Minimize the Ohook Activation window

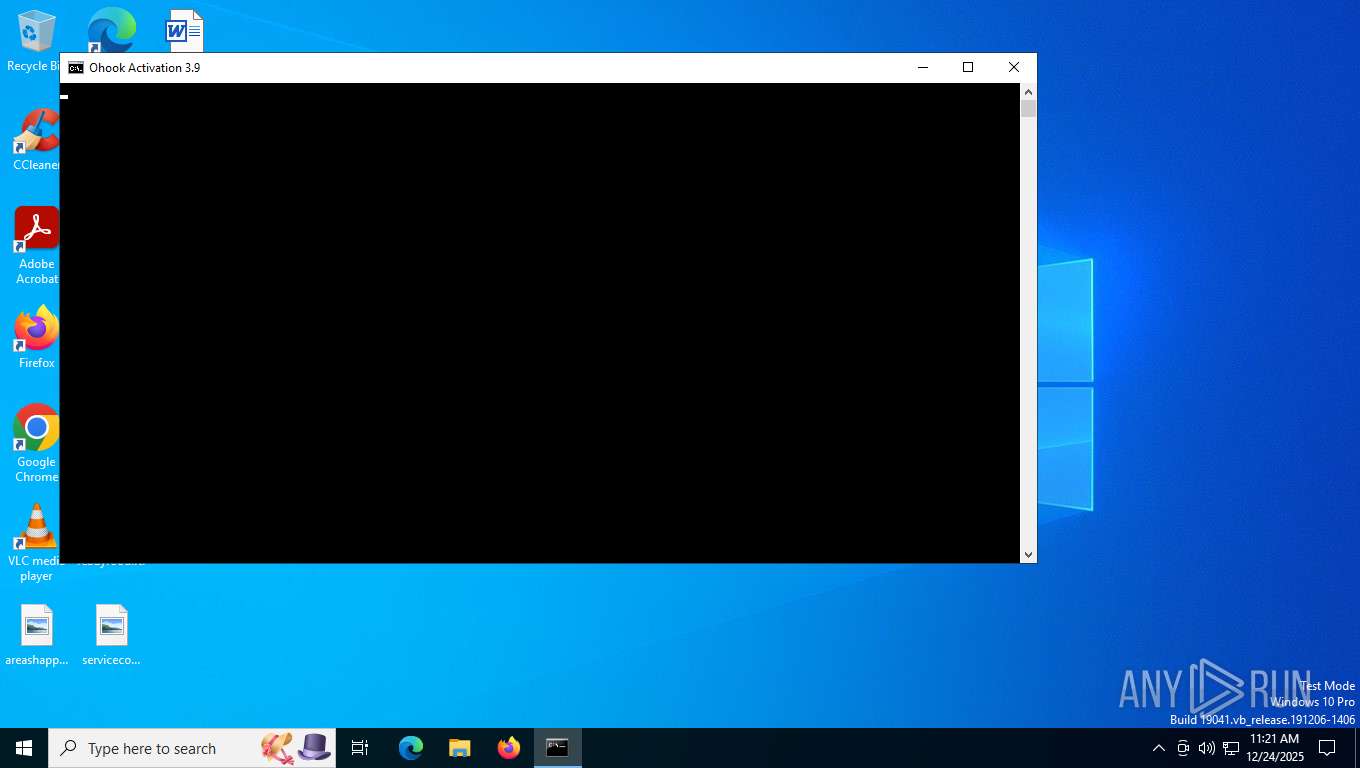923,67
